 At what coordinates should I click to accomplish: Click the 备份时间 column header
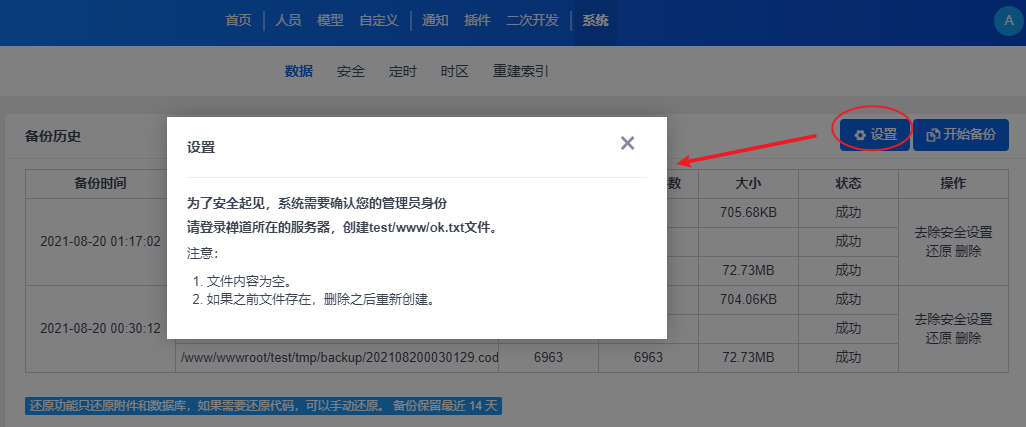(100, 184)
